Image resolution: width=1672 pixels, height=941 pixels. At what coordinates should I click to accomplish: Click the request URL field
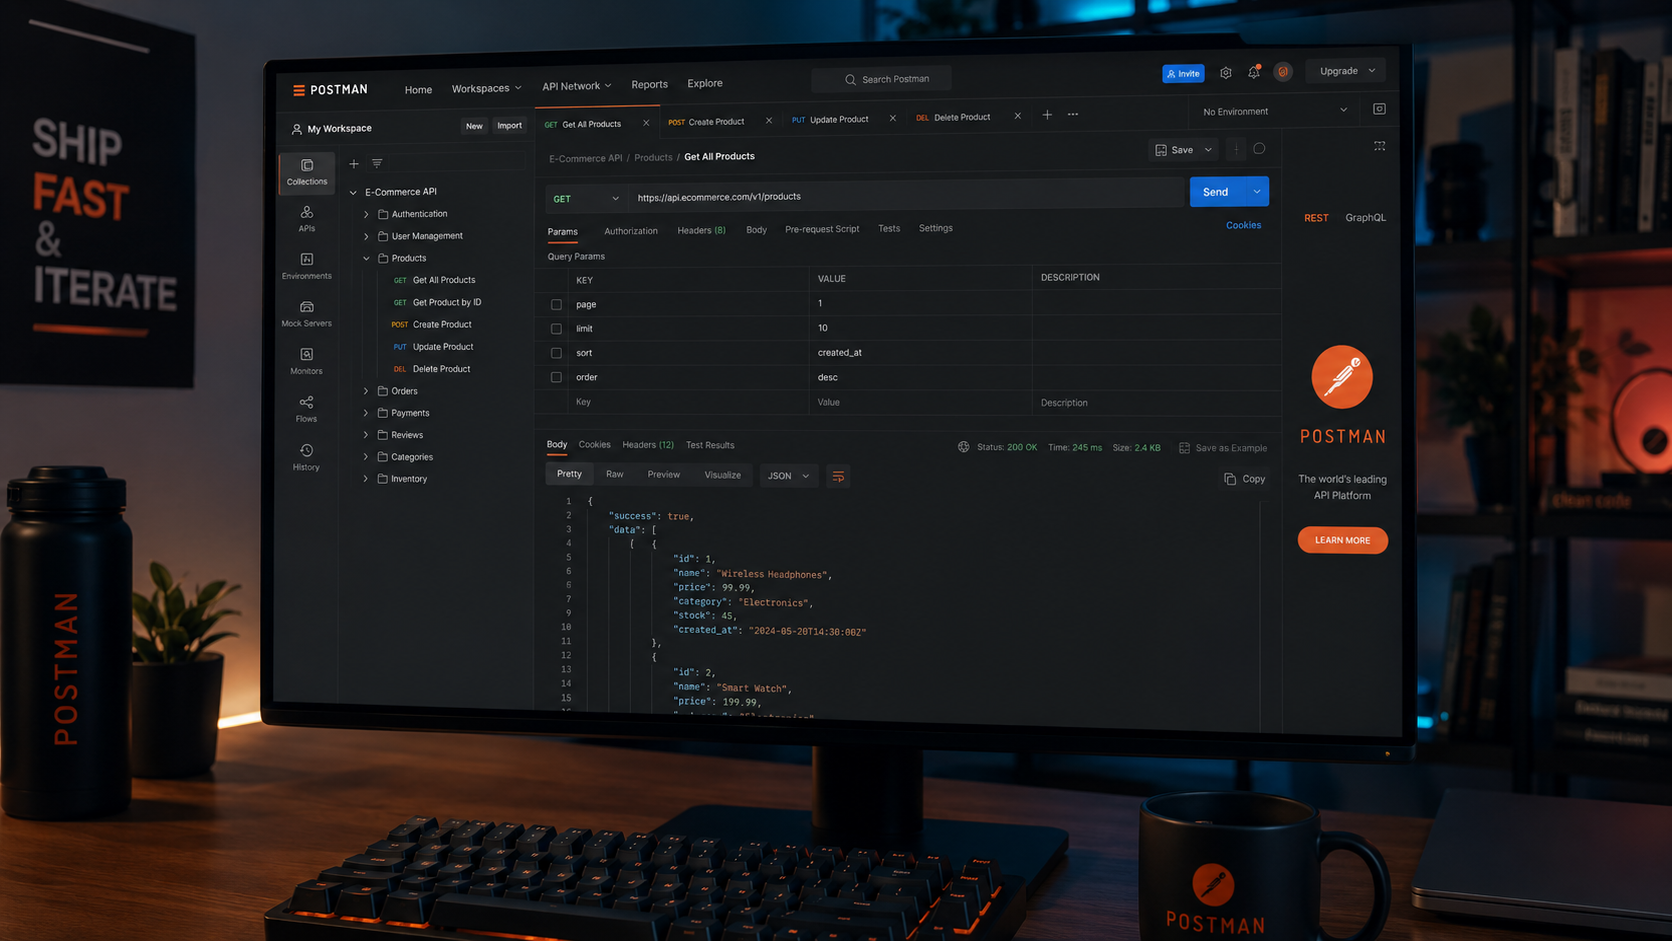pos(907,197)
